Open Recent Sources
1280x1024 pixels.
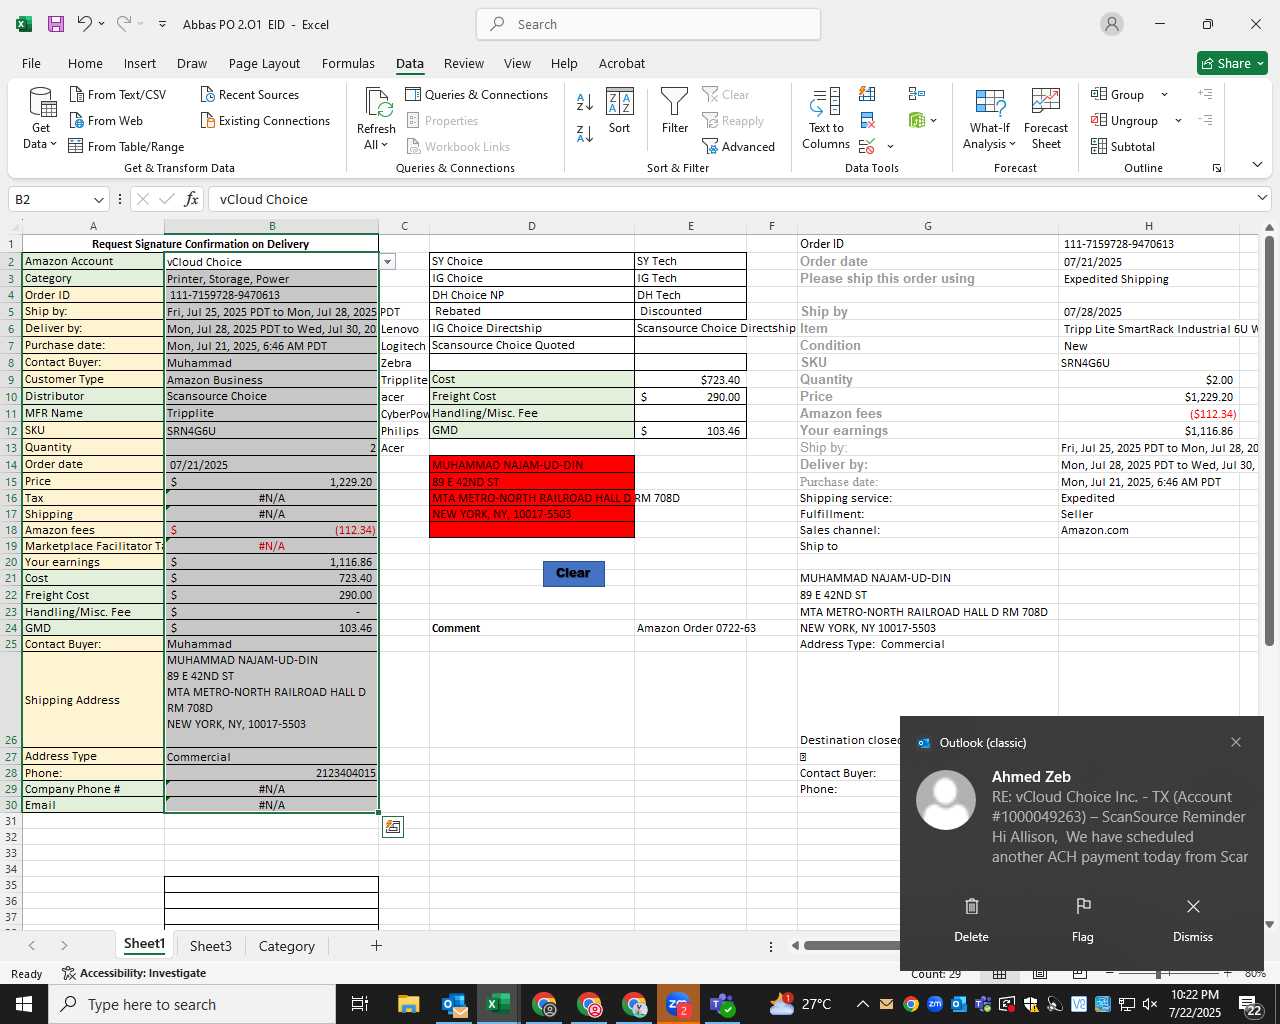click(249, 94)
